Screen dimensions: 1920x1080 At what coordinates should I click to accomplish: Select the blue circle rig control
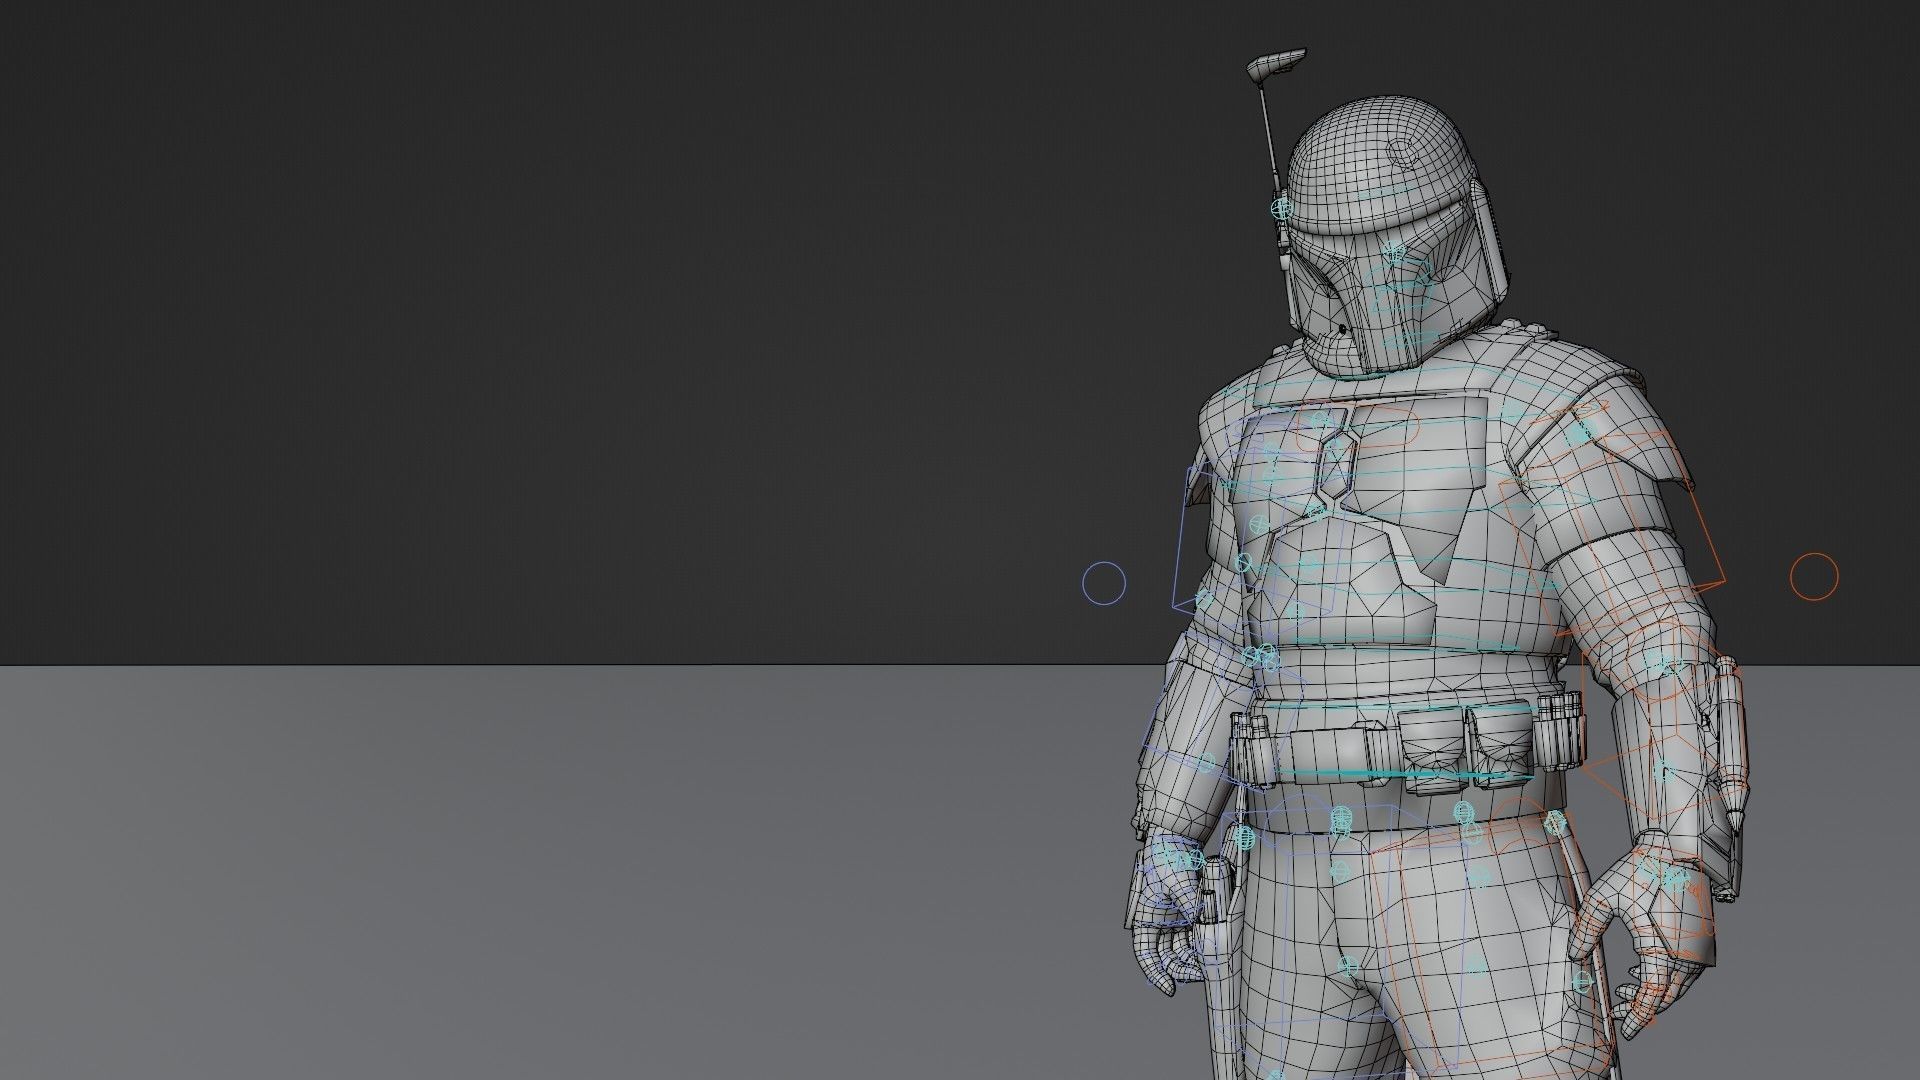[x=1104, y=583]
